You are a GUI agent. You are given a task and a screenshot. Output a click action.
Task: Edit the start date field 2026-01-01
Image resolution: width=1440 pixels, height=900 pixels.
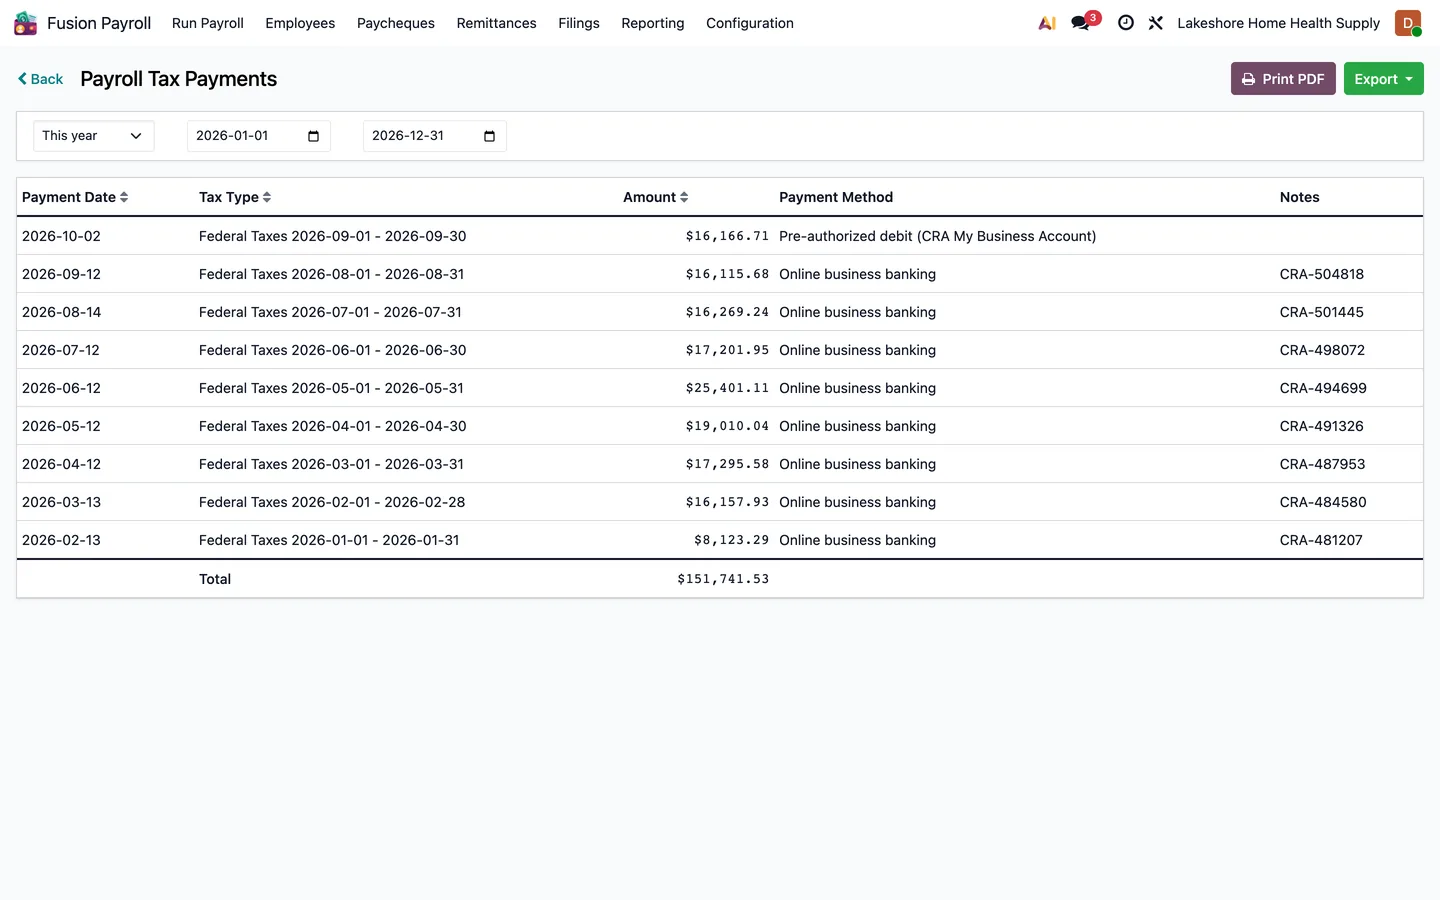pyautogui.click(x=258, y=136)
